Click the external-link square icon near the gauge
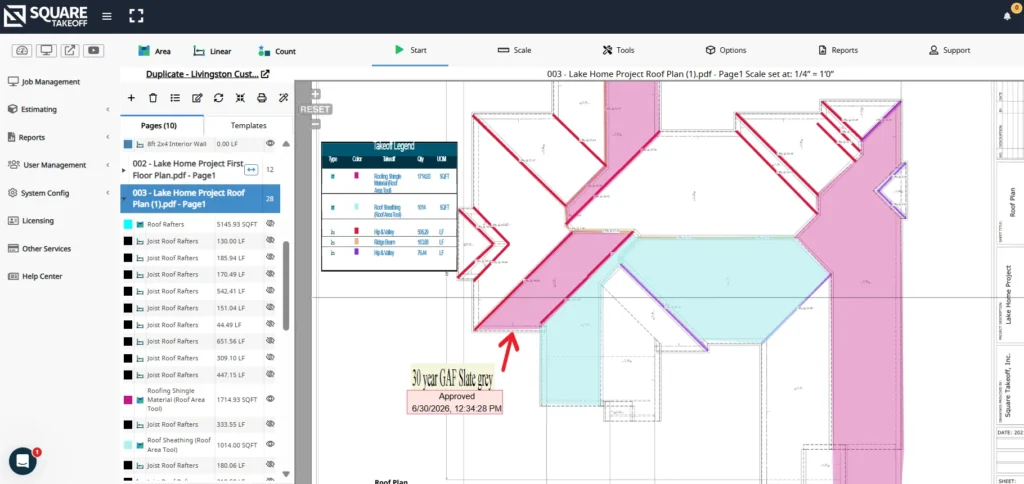This screenshot has height=484, width=1024. click(71, 50)
